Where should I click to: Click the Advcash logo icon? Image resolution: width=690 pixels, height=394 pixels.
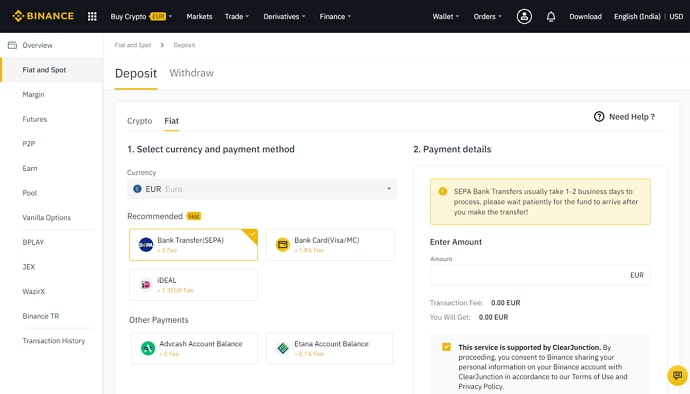pos(148,348)
